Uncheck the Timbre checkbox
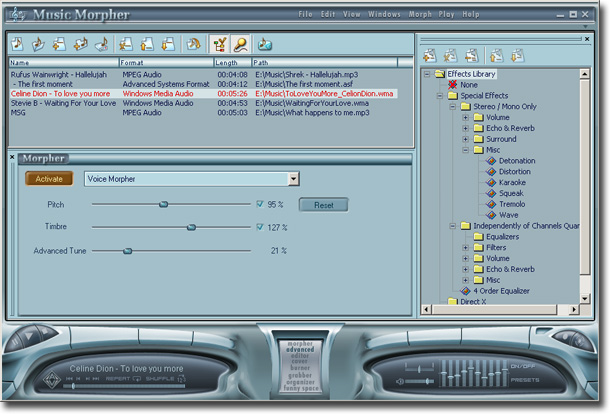610x414 pixels. (260, 227)
